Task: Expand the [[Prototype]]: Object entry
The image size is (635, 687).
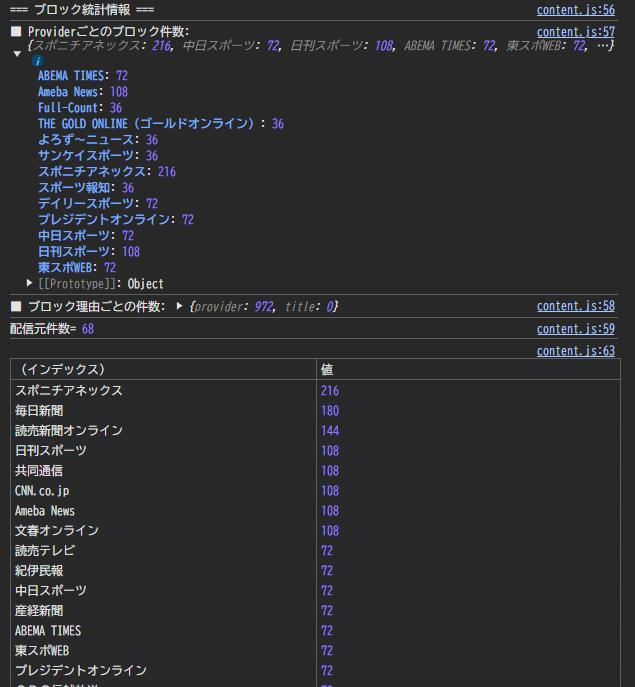Action: 29,283
